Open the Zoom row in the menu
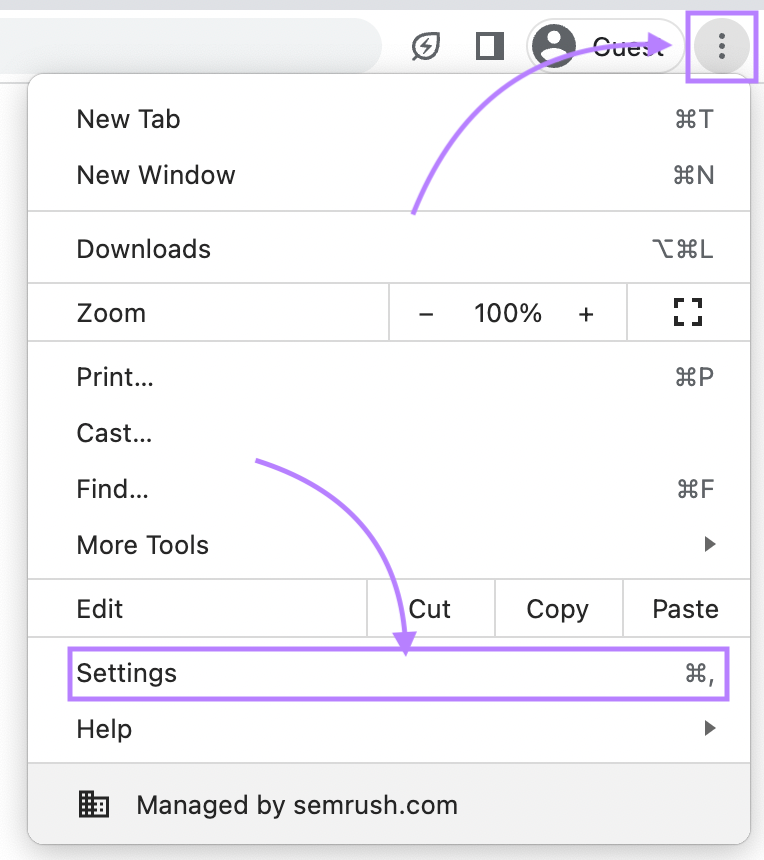Screen dimensions: 764x860 (111, 312)
